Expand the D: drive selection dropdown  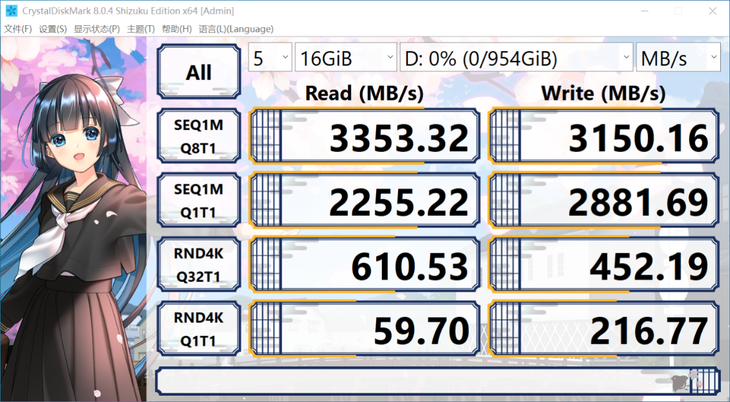click(x=516, y=58)
